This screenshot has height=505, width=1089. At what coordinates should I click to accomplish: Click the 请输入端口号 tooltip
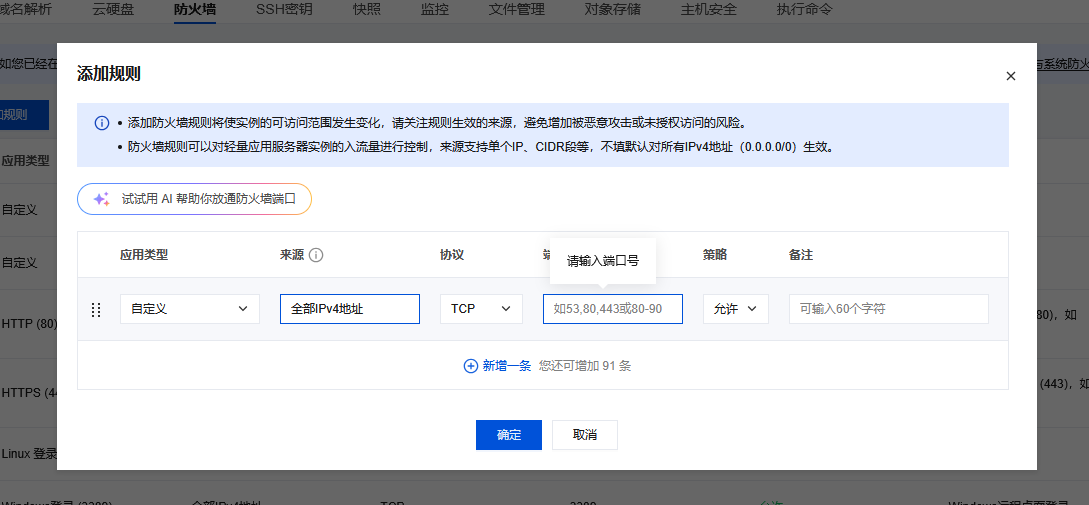click(x=603, y=261)
